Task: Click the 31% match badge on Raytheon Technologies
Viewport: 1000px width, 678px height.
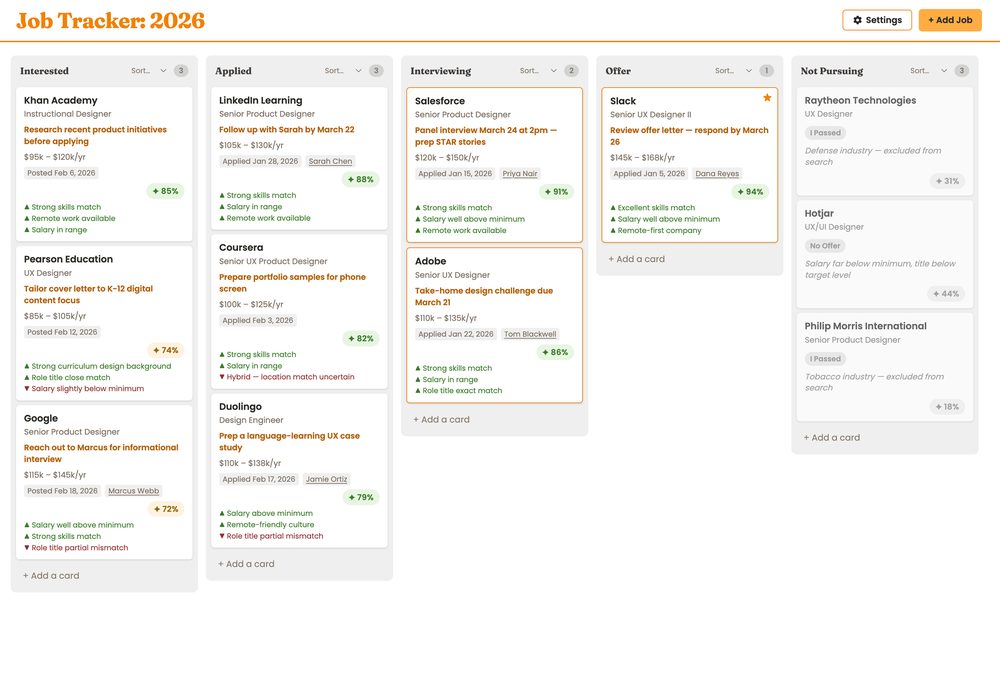Action: point(947,181)
